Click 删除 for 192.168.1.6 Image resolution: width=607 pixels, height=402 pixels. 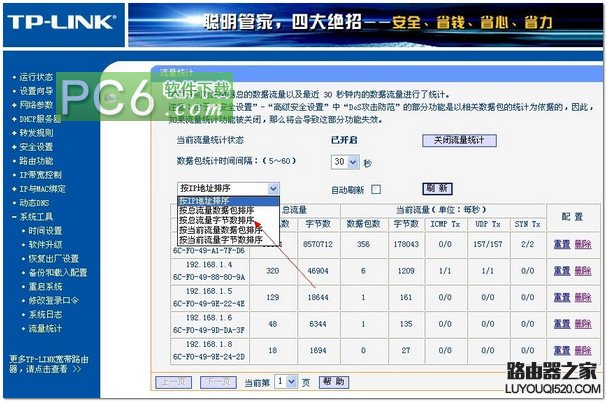583,324
